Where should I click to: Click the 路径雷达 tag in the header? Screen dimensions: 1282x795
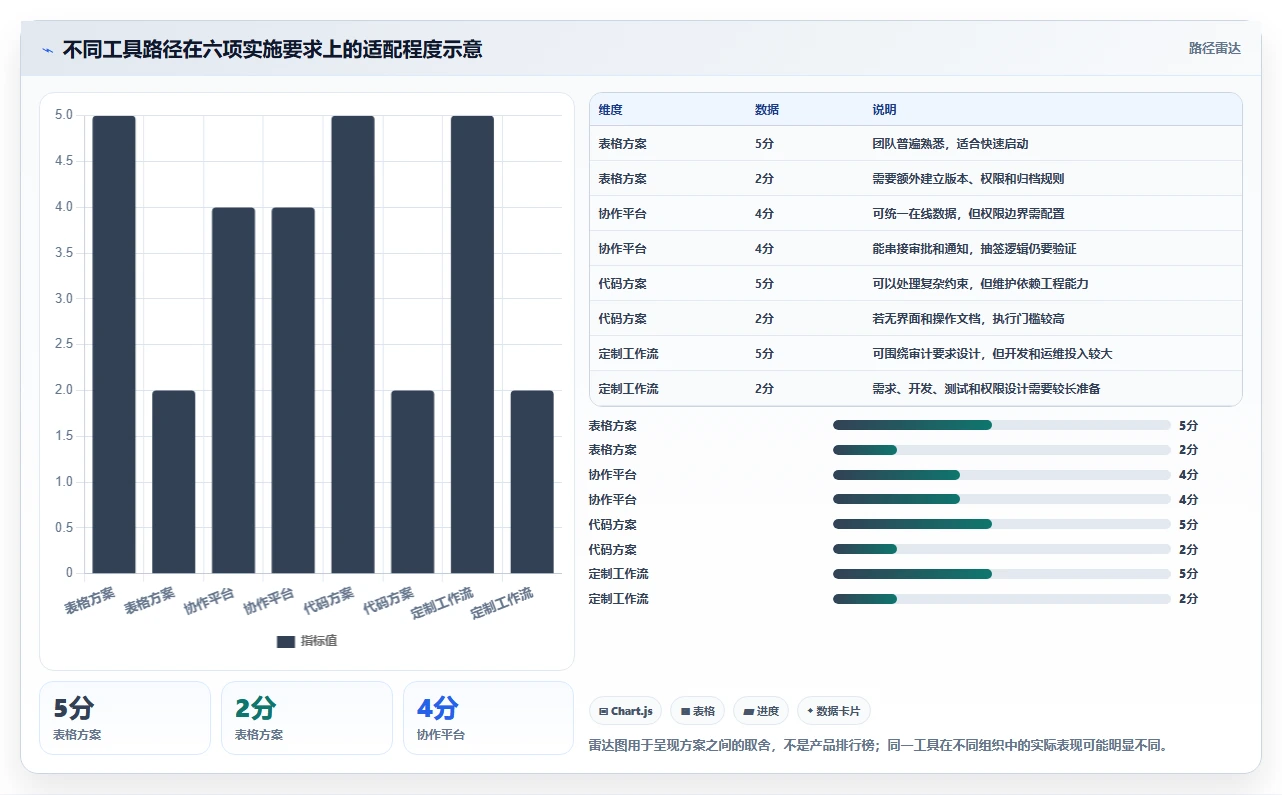point(1214,48)
